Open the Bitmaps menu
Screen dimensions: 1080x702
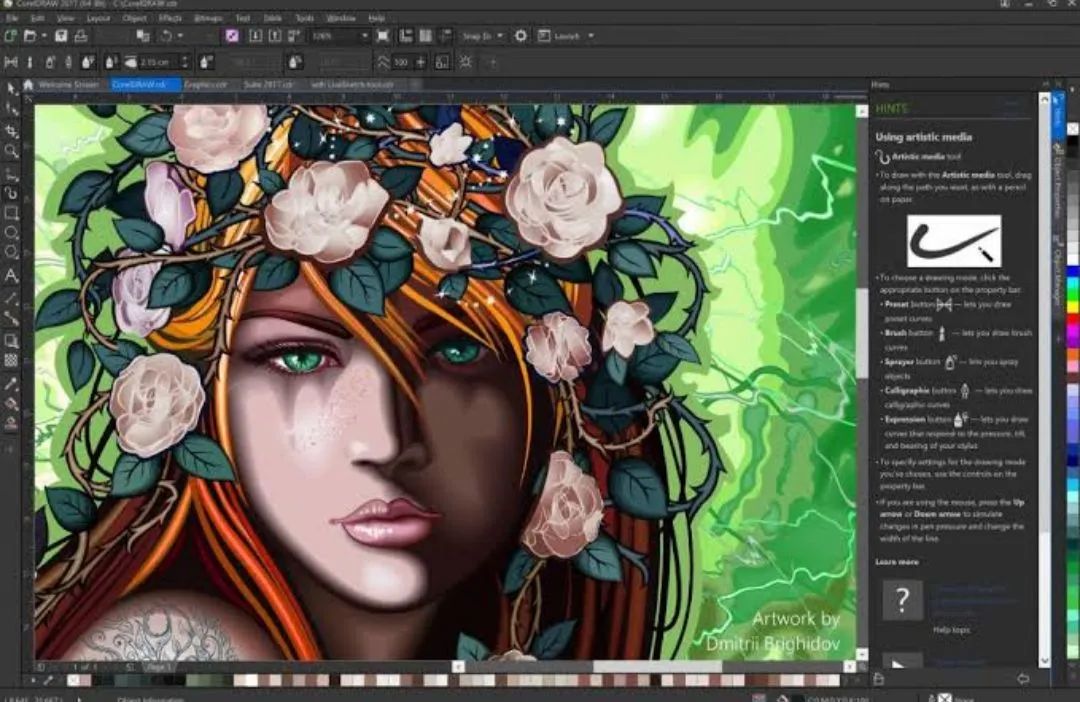(207, 18)
